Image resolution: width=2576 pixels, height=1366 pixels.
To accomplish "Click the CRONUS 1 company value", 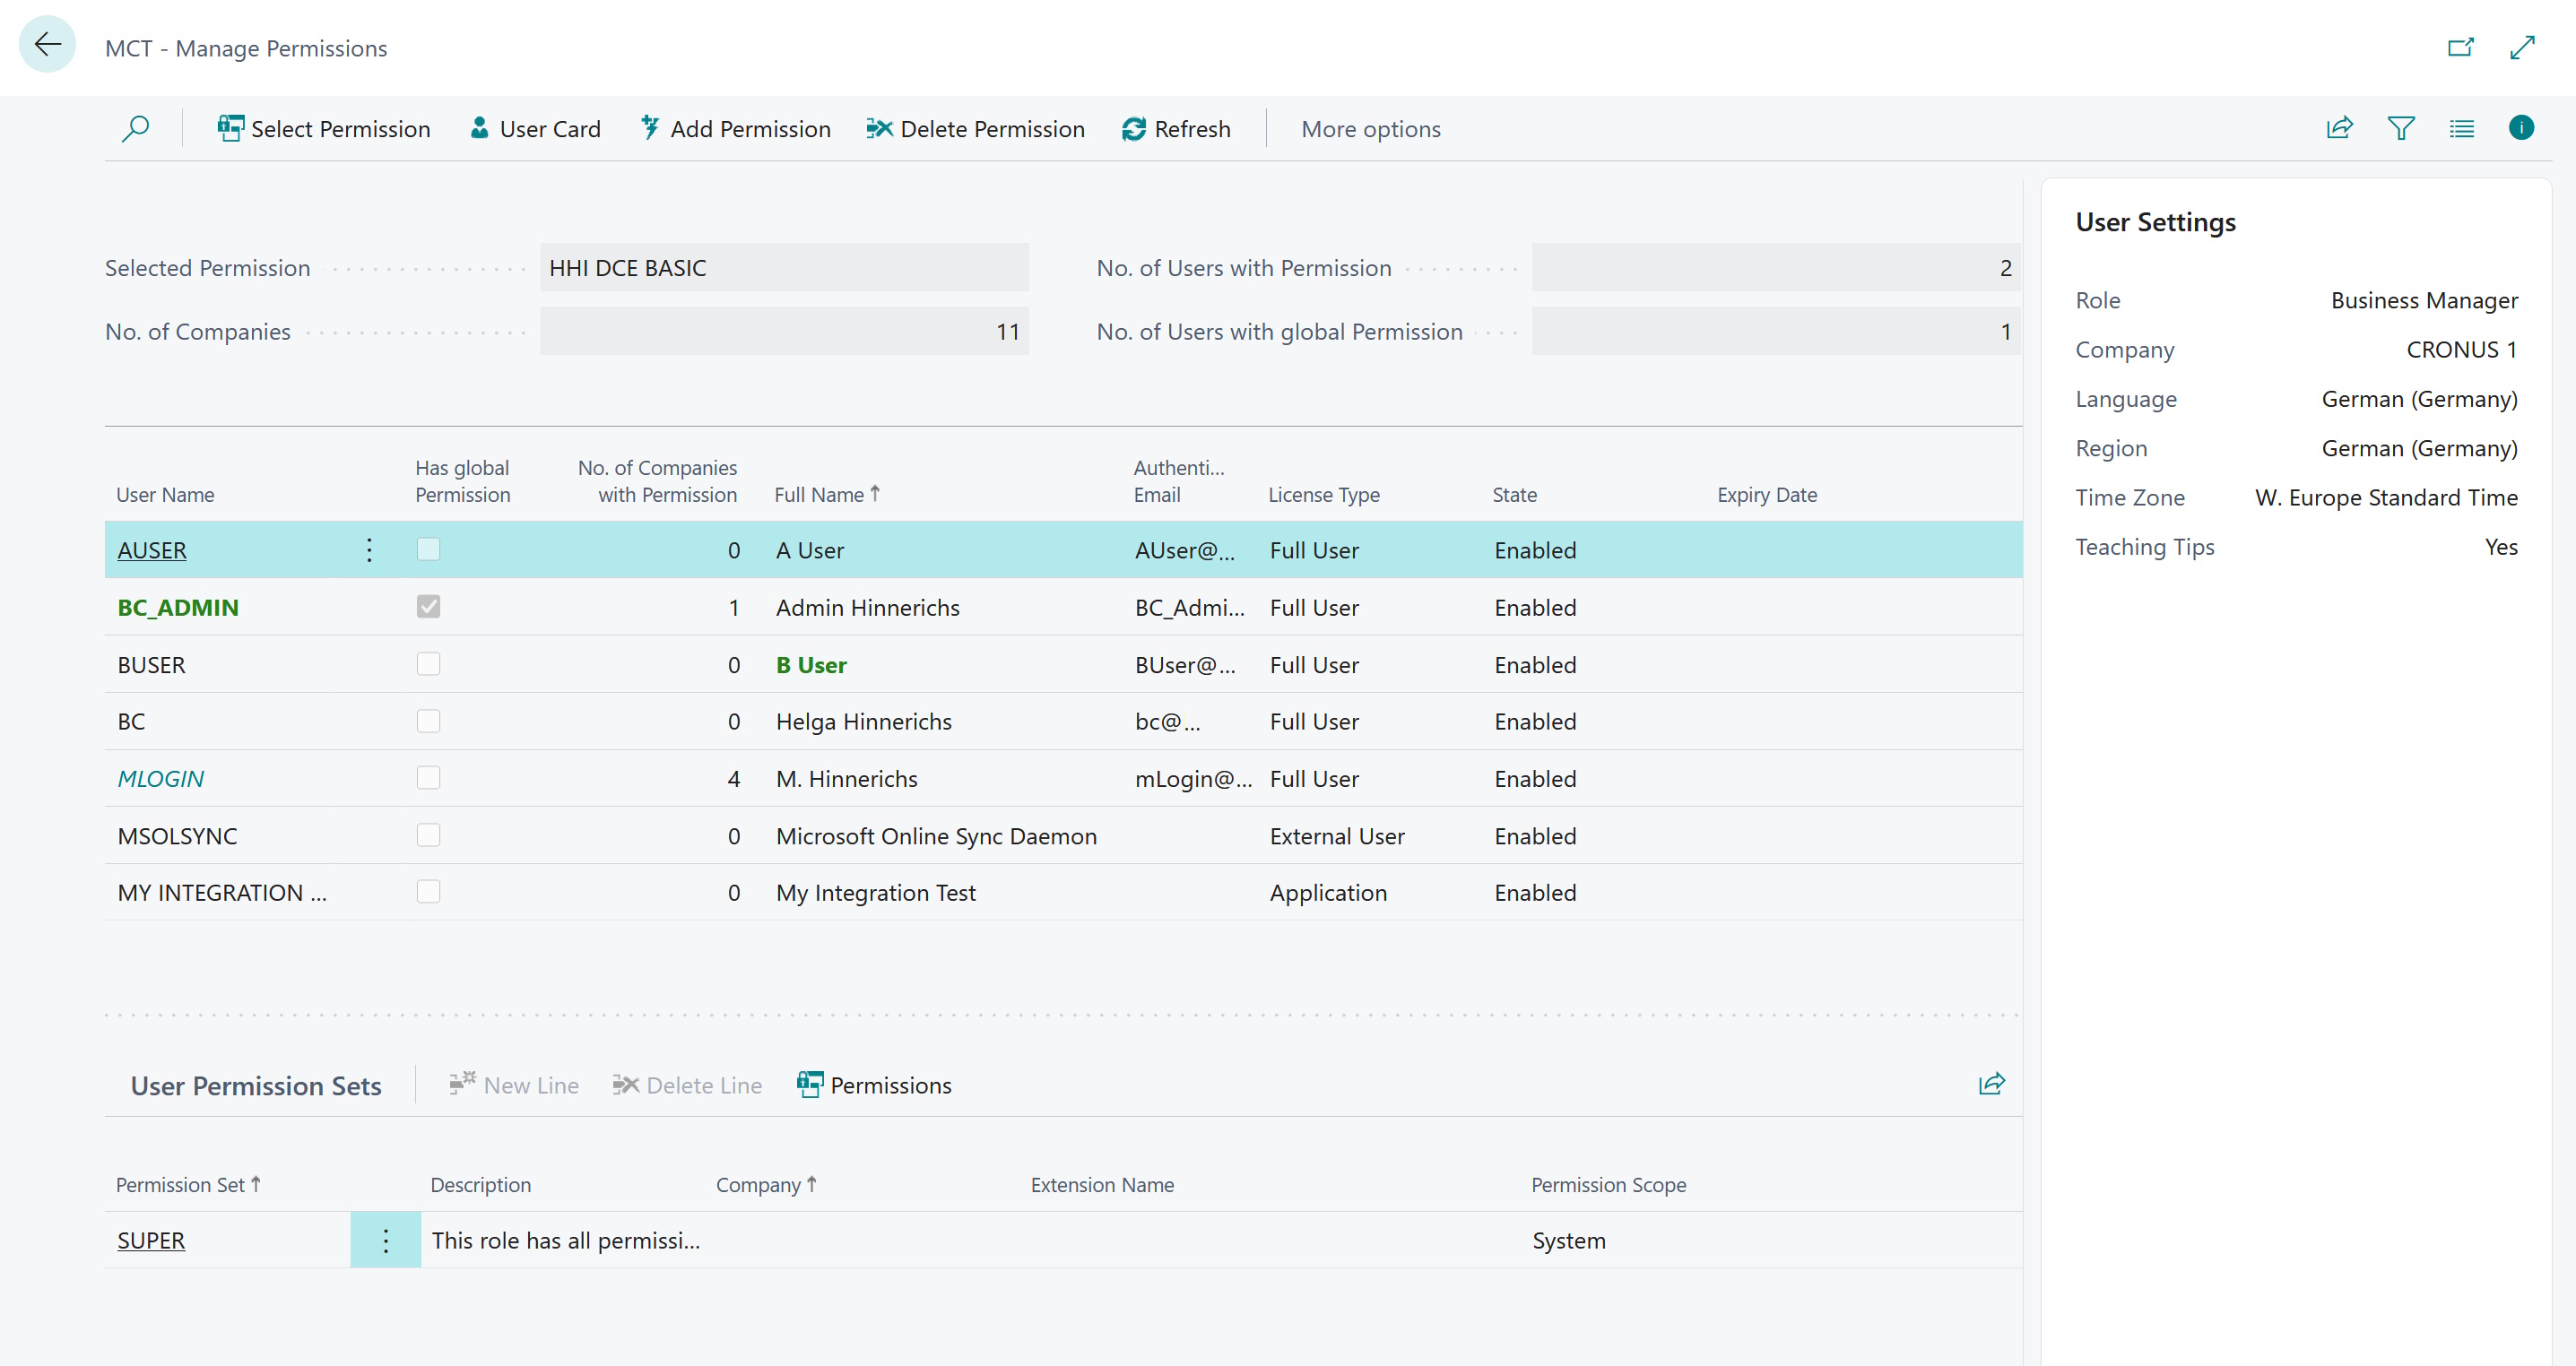I will pos(2461,349).
